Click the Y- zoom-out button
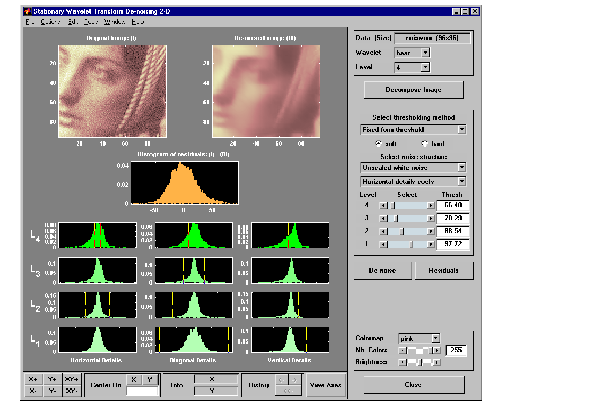This screenshot has height=416, width=600. [51, 389]
